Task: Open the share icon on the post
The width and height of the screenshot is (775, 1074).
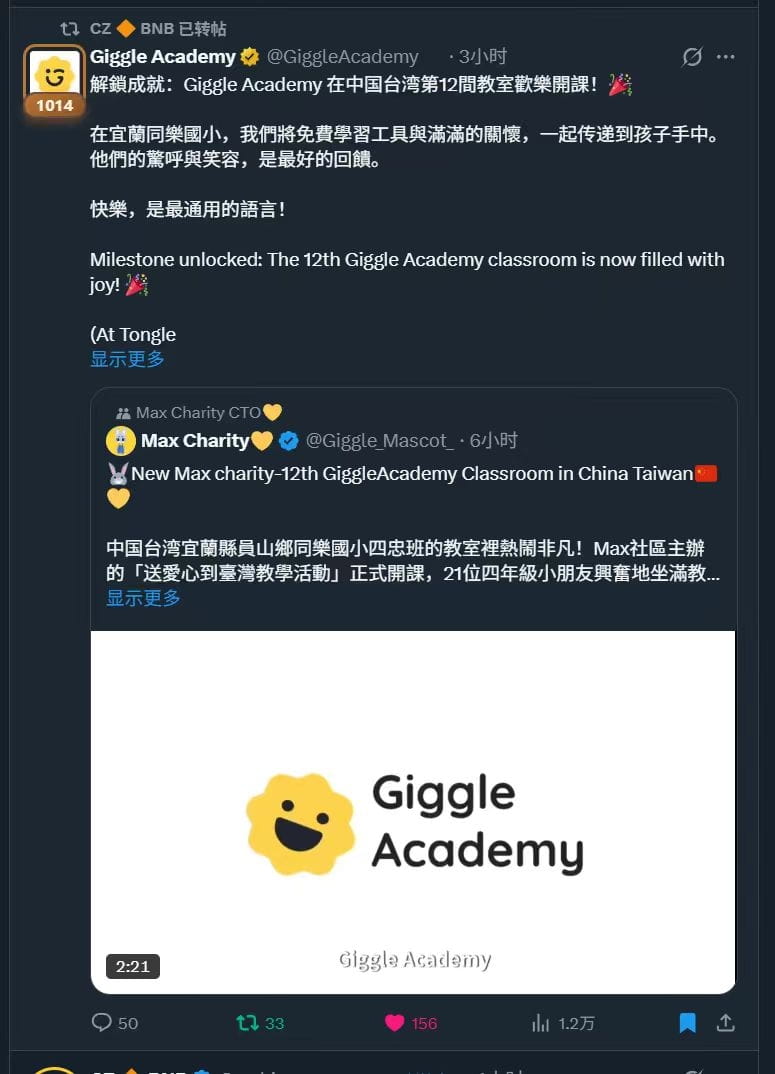Action: click(x=726, y=1023)
